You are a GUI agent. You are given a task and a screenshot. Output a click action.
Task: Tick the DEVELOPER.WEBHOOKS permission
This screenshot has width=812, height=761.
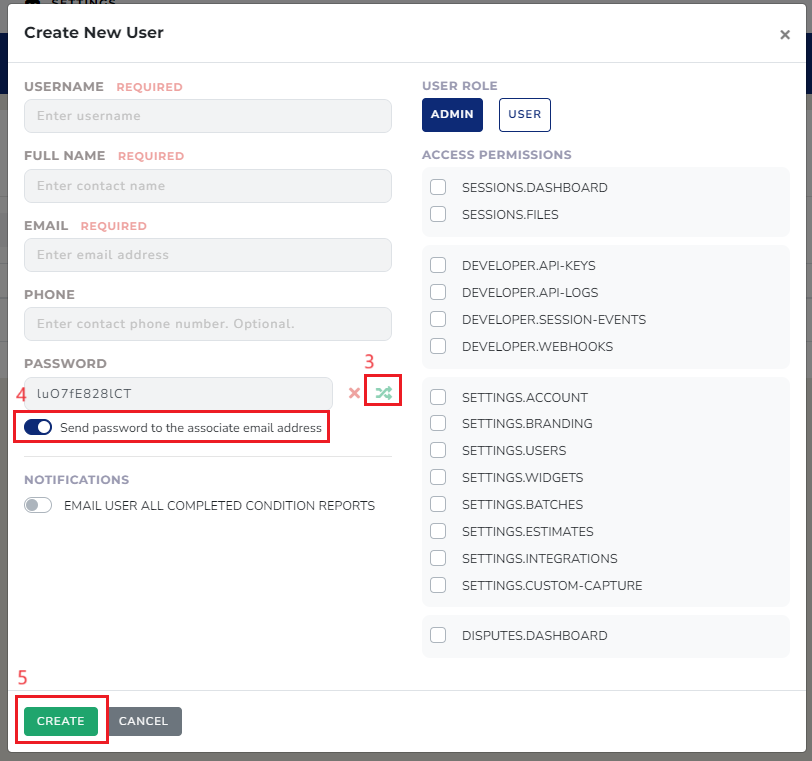(438, 346)
